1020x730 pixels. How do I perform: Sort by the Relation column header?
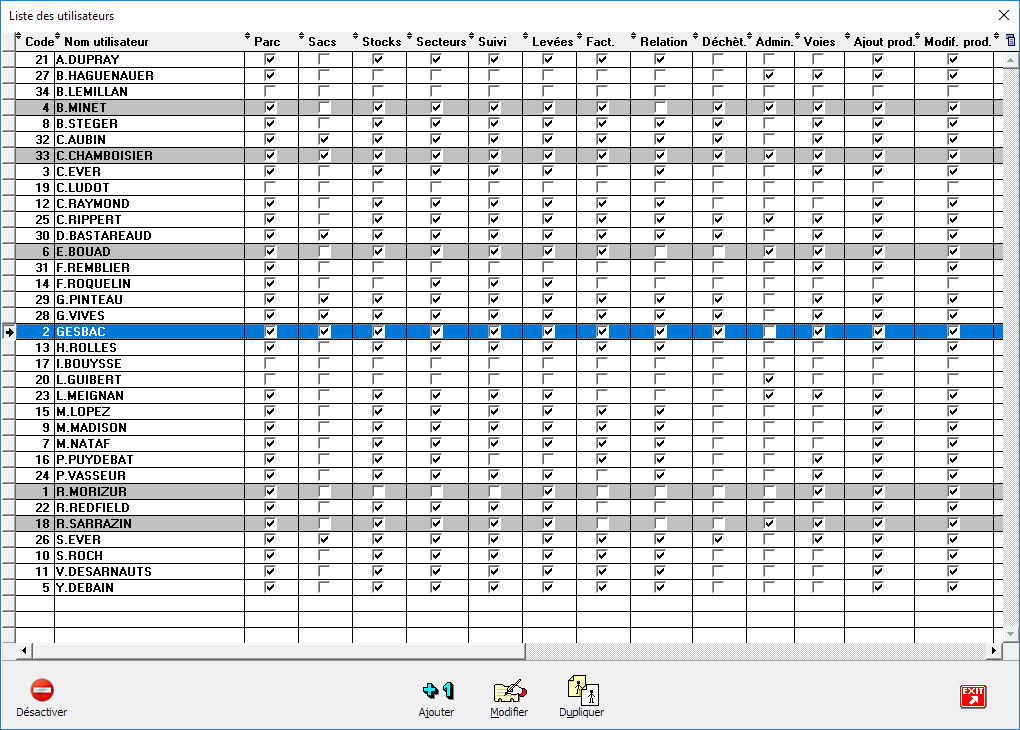[664, 42]
